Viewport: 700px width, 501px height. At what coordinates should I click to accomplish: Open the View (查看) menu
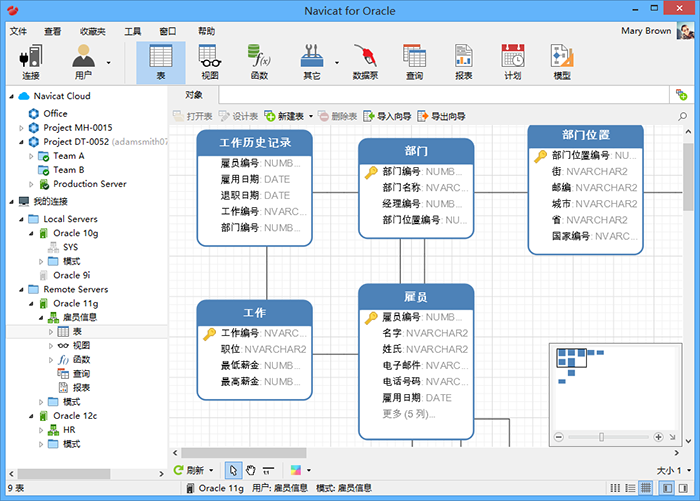[x=52, y=31]
